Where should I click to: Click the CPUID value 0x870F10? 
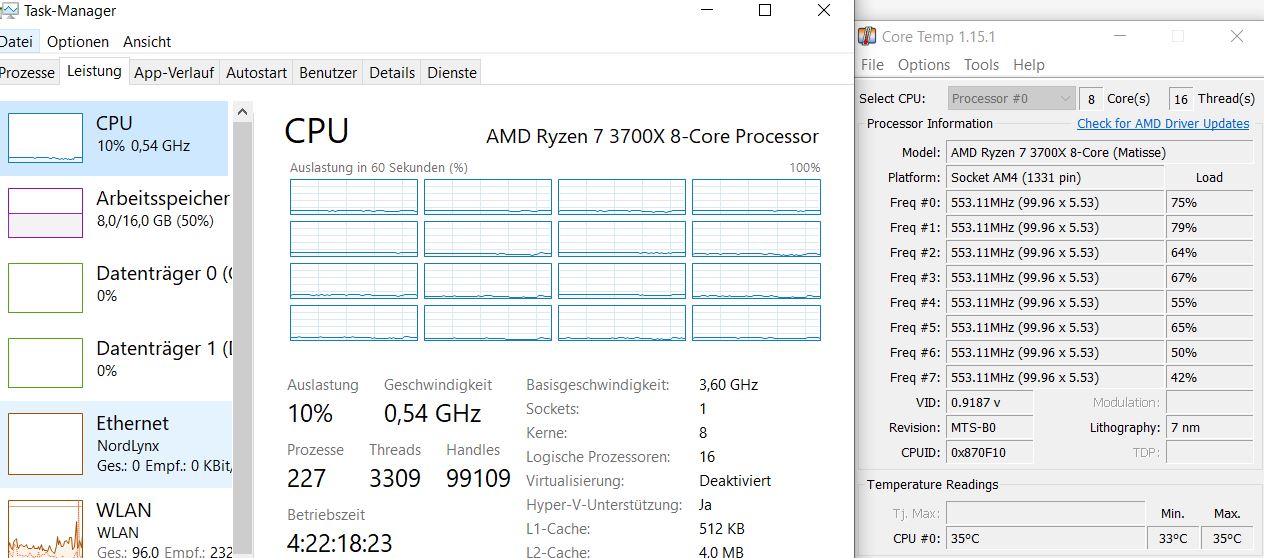pyautogui.click(x=989, y=452)
